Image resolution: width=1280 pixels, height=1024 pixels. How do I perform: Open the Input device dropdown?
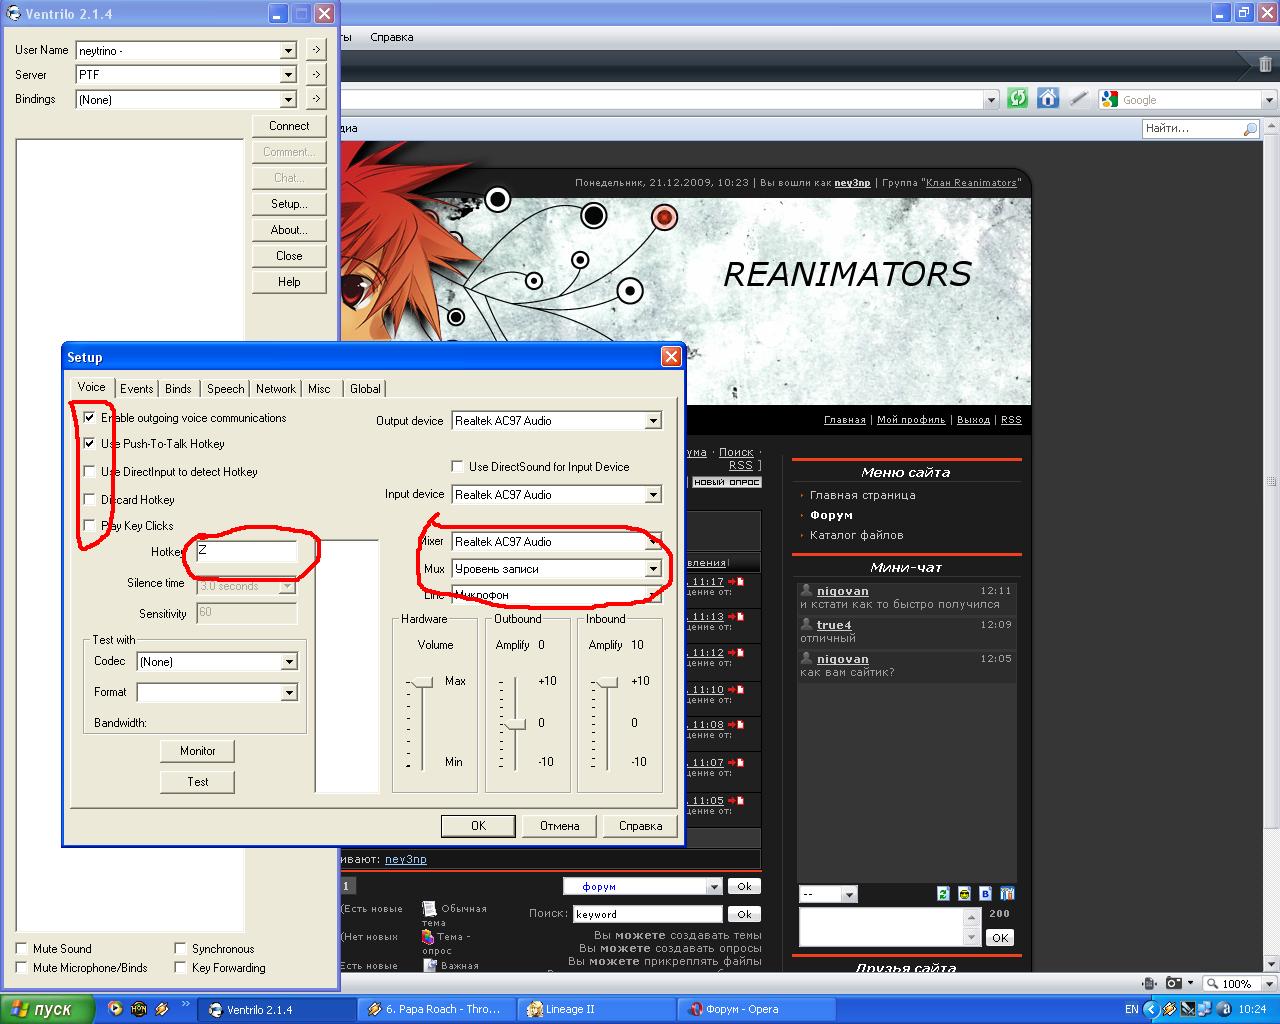click(x=652, y=495)
